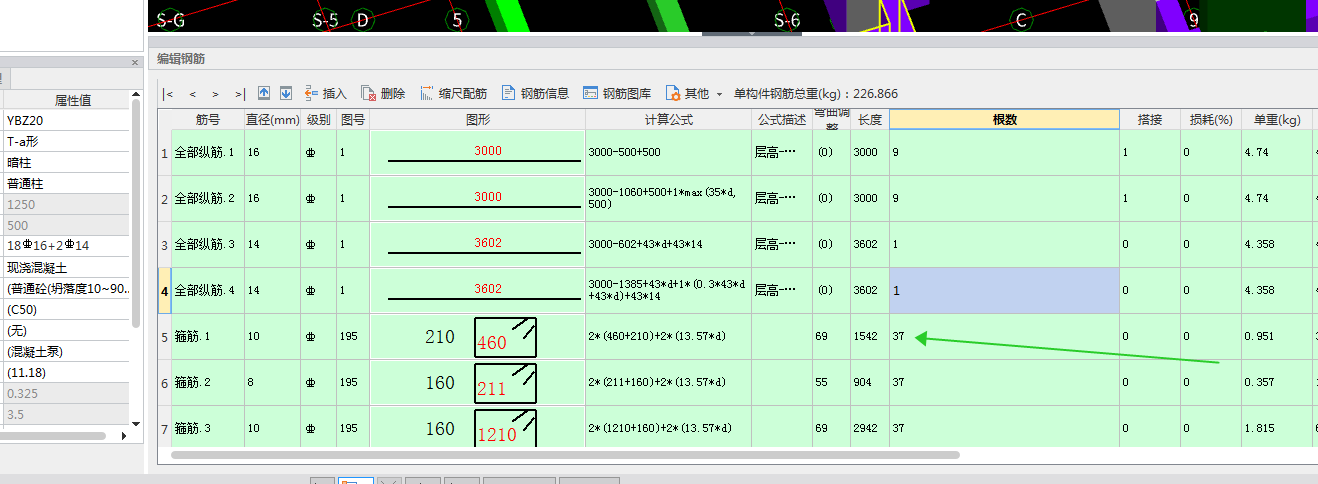Image resolution: width=1318 pixels, height=484 pixels.
Task: Open 缩尺配筋 tool
Action: 453,93
